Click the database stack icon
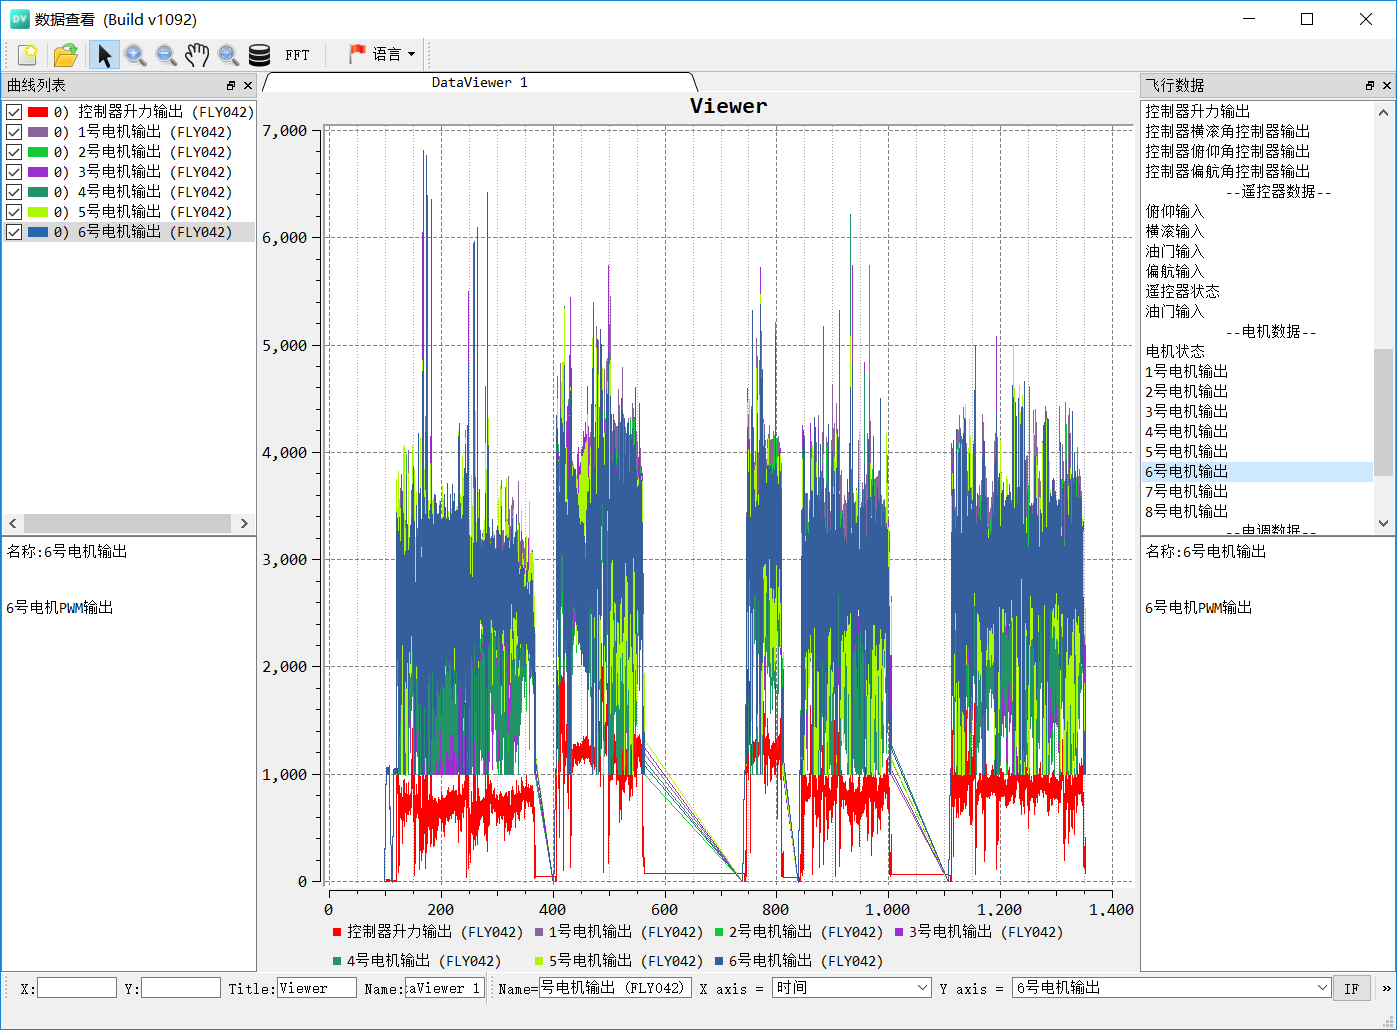The image size is (1397, 1030). pos(260,55)
